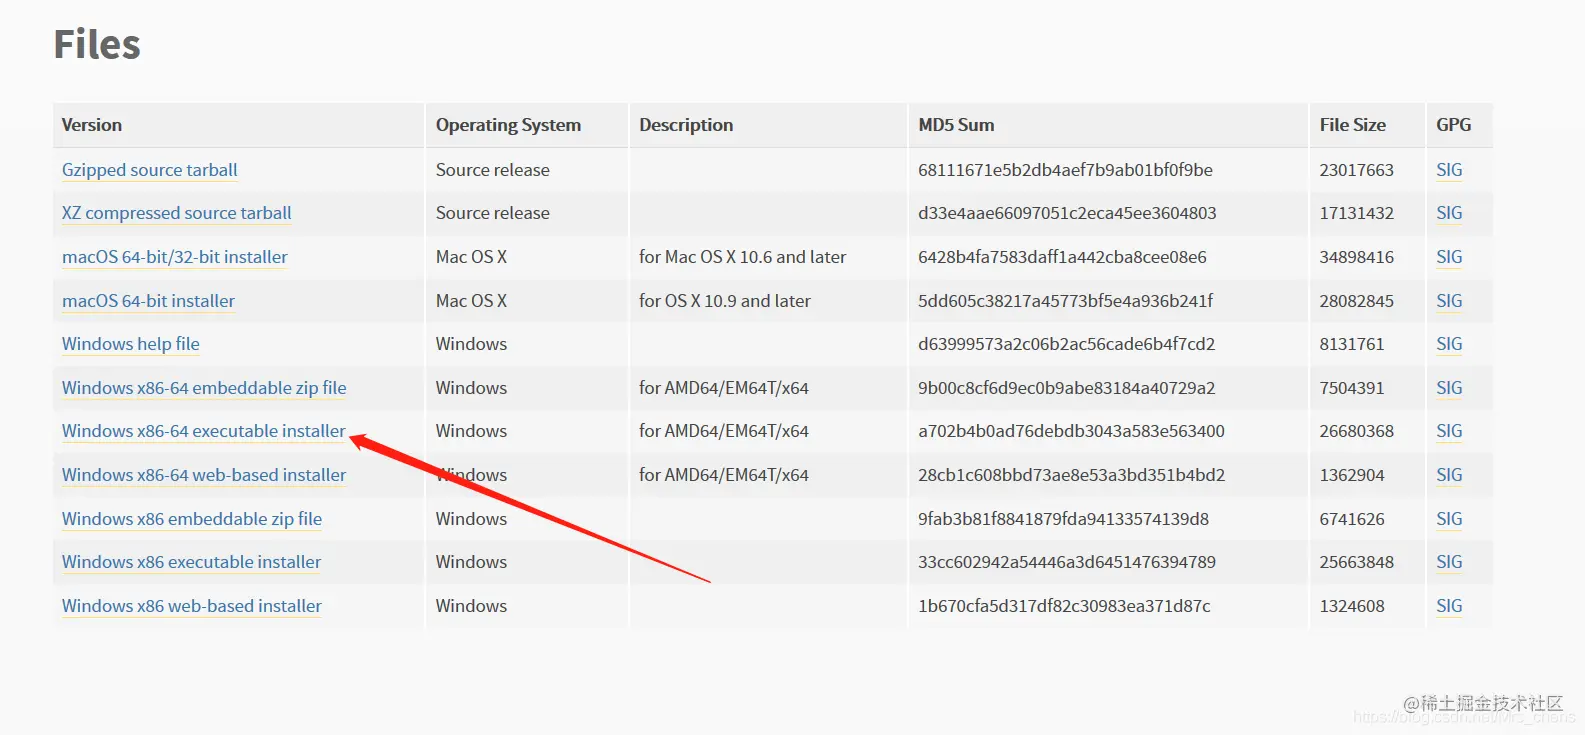The image size is (1585, 735).
Task: Click file size 23017663
Action: click(x=1356, y=170)
